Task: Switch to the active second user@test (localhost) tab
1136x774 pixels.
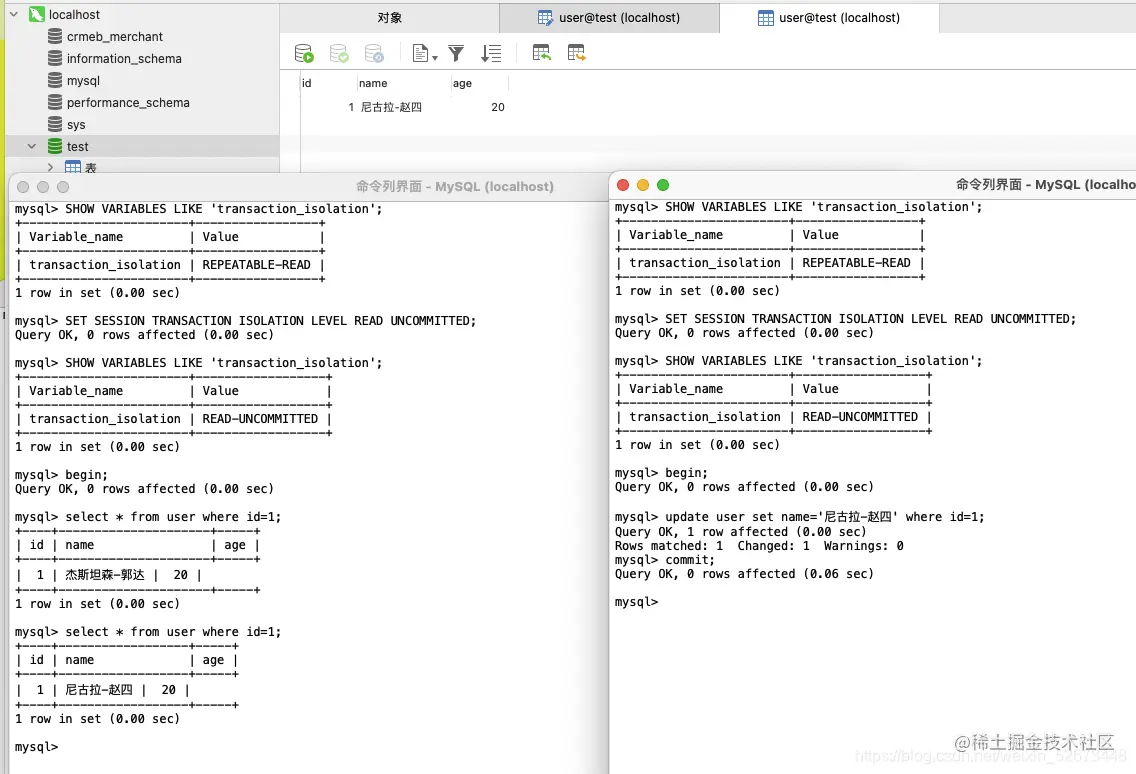Action: [x=829, y=17]
